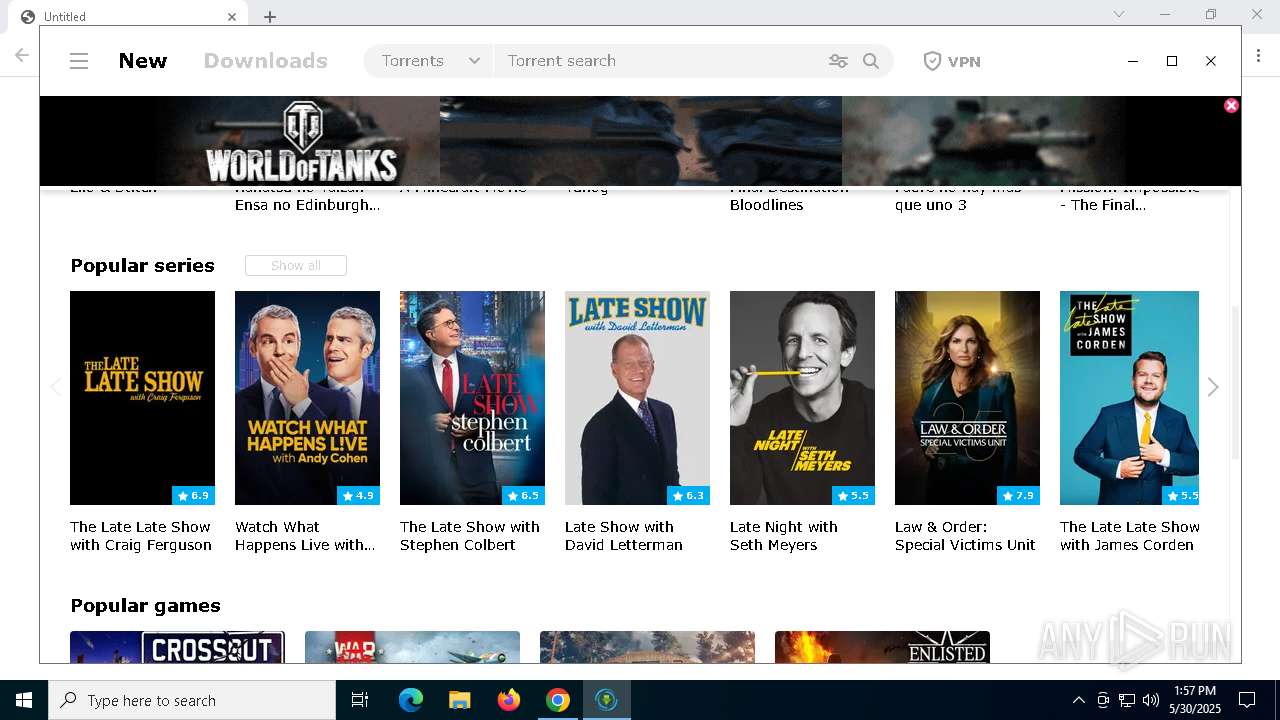Open Late Late Show James Corden poster
This screenshot has width=1280, height=720.
pos(1129,398)
